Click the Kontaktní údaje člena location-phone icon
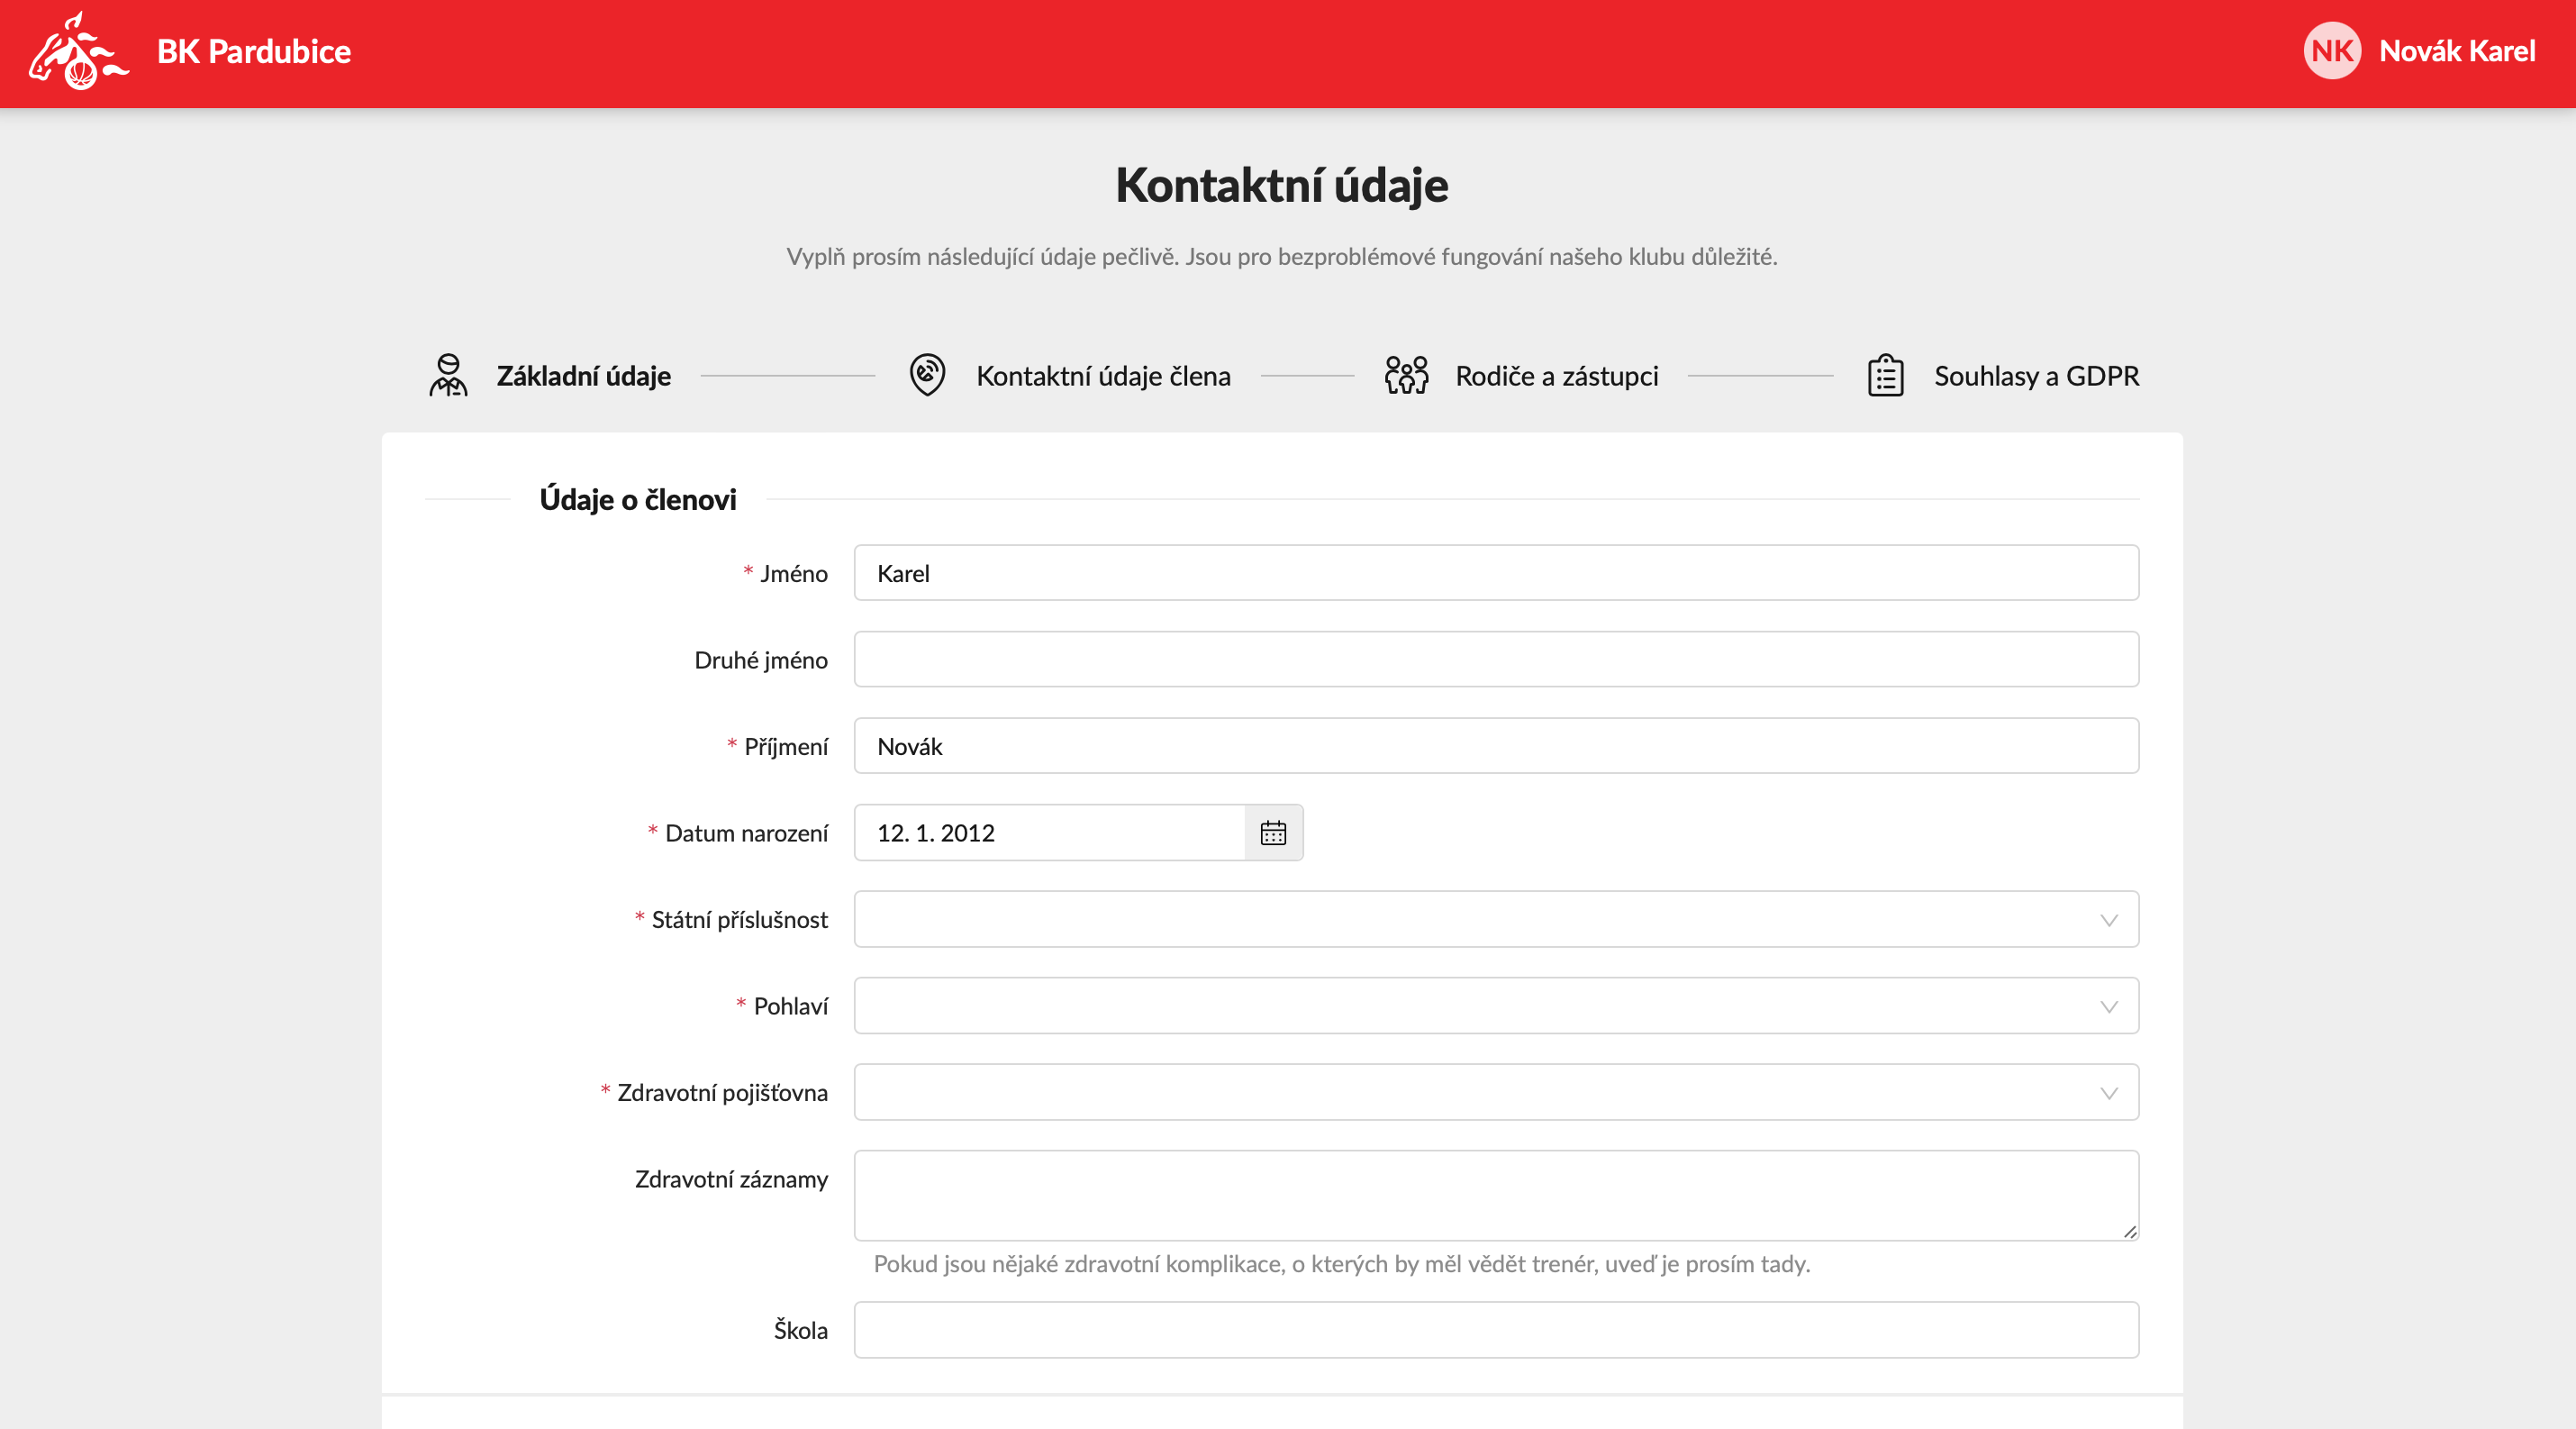The width and height of the screenshot is (2576, 1429). [927, 375]
